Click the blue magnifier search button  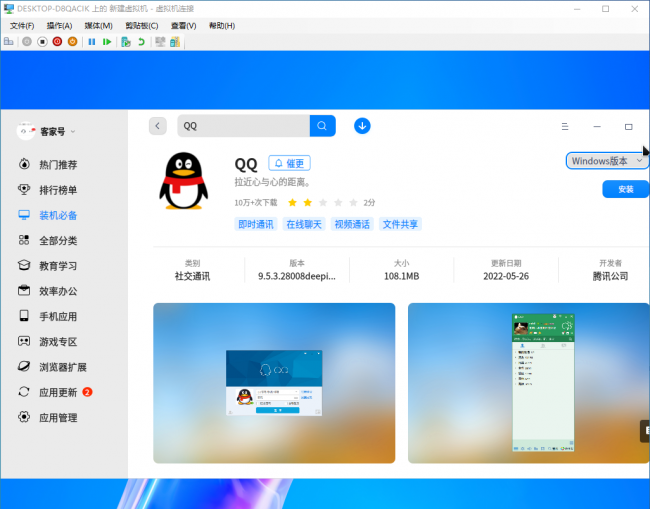[x=322, y=126]
